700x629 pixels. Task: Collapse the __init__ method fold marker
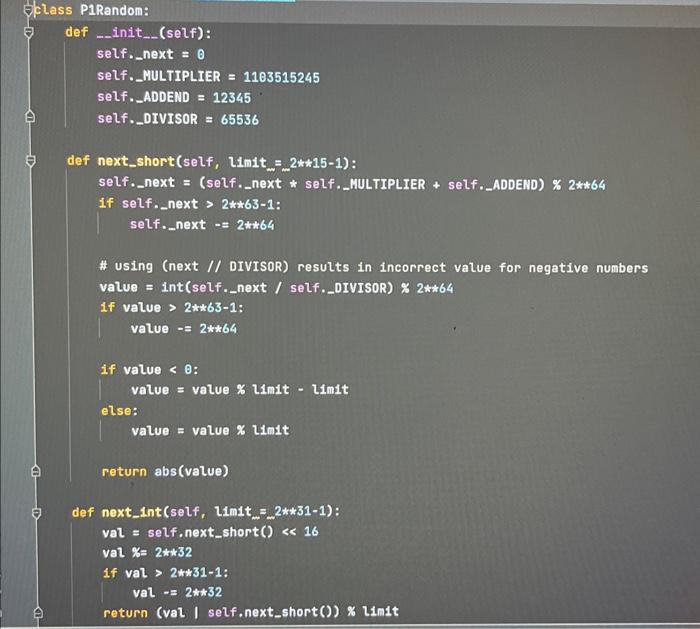click(x=29, y=32)
